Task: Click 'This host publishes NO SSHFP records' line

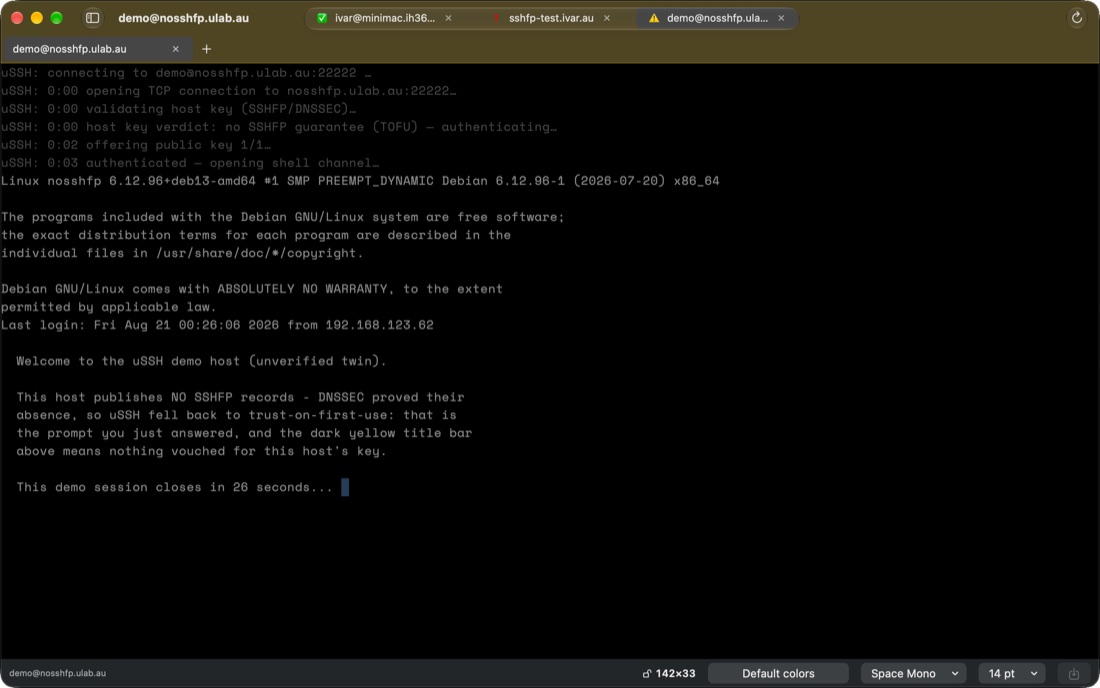Action: tap(240, 397)
